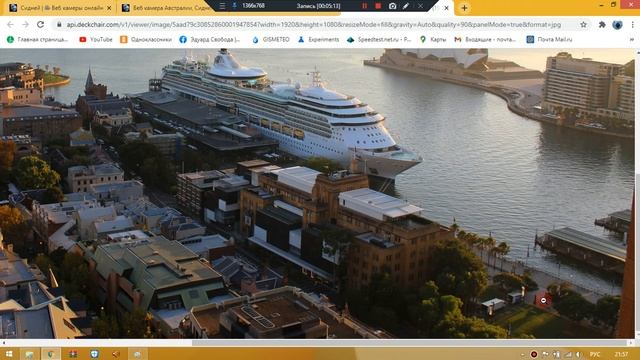The image size is (640, 360).
Task: Bookmark this page with the star icon
Action: pyautogui.click(x=583, y=24)
